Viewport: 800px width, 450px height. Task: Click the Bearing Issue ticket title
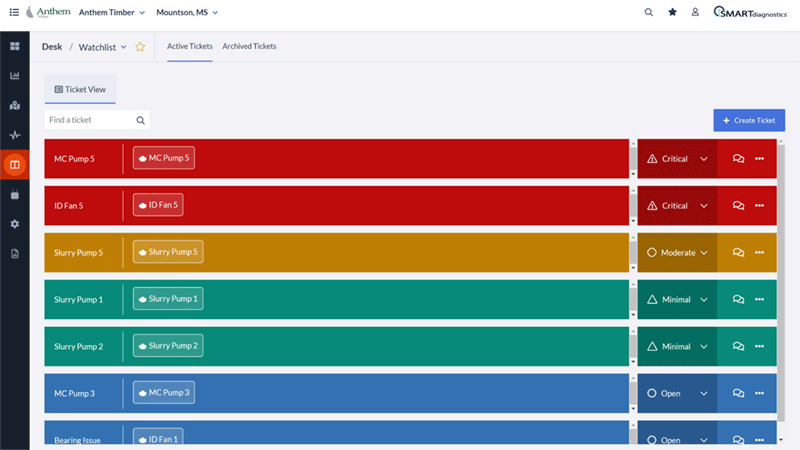click(x=78, y=440)
